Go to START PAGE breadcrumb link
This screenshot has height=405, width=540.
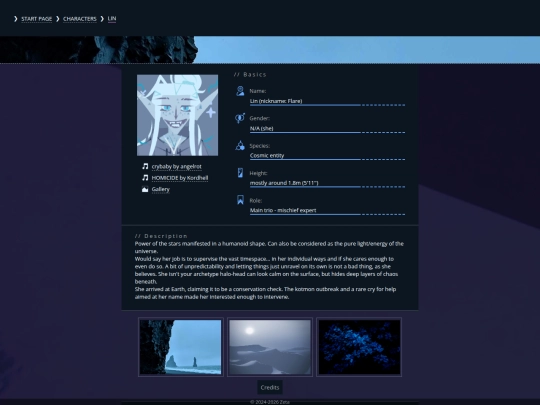(x=37, y=19)
